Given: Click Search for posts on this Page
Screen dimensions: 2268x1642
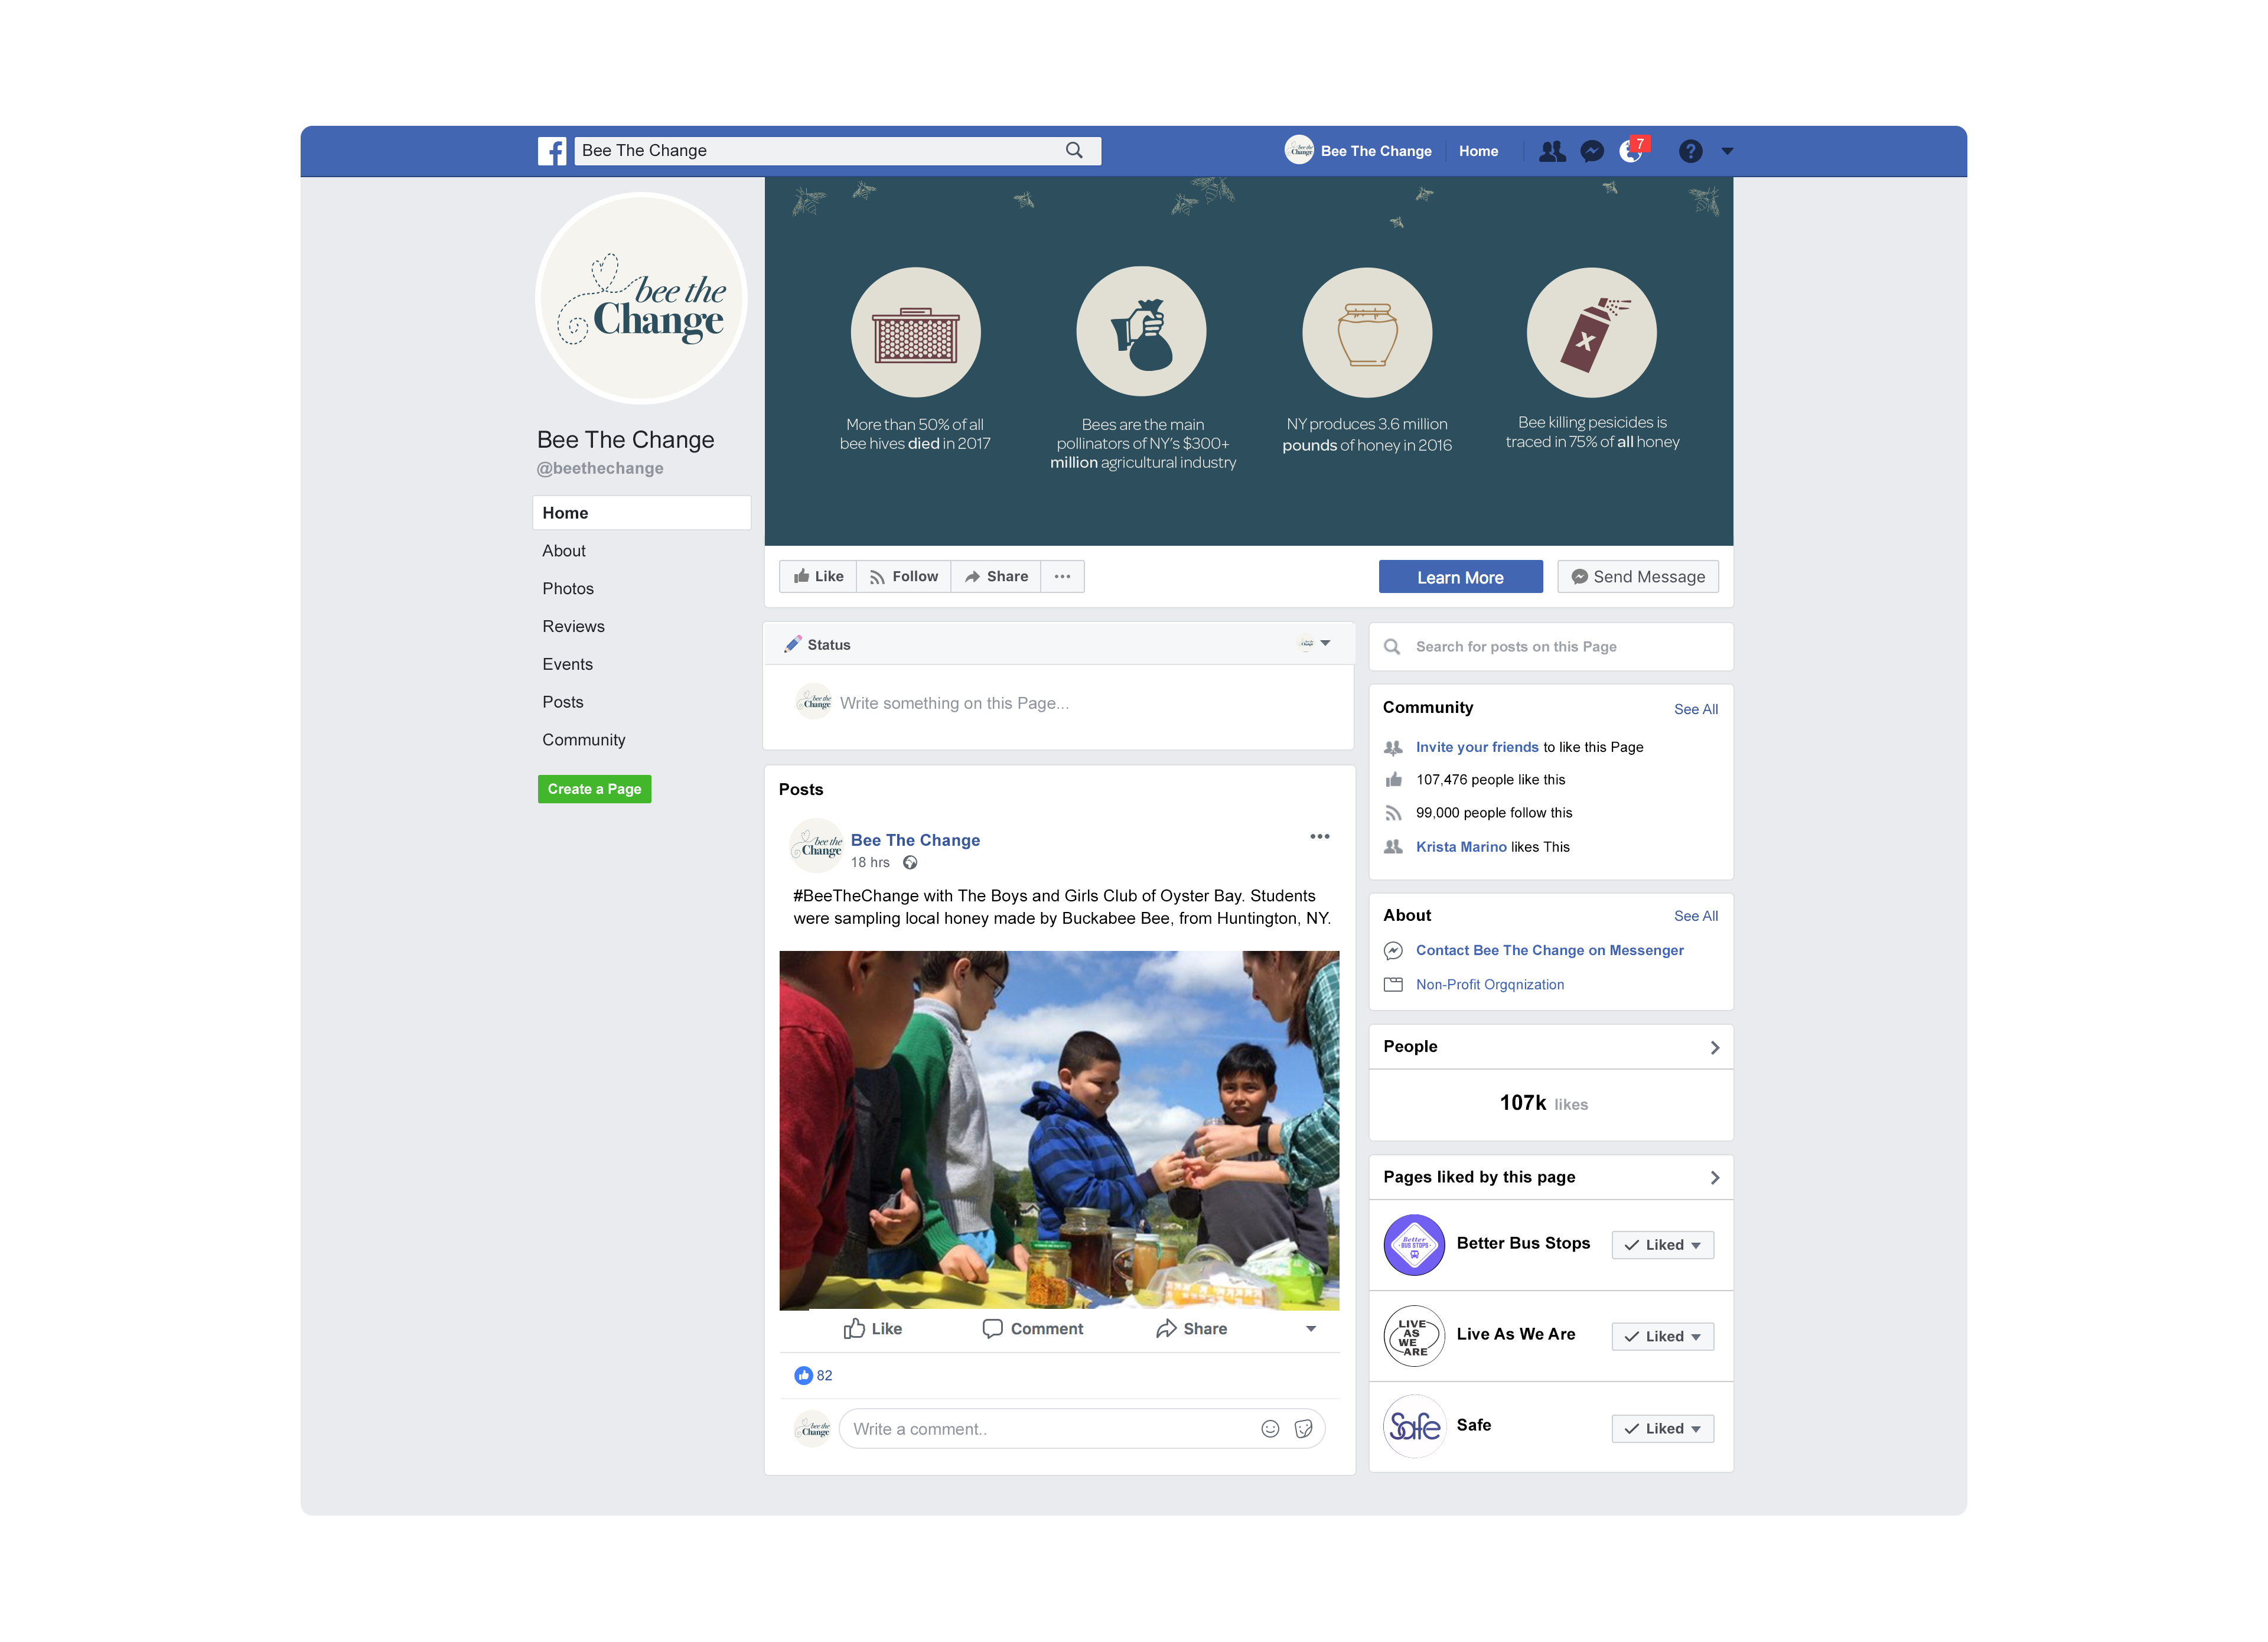Looking at the screenshot, I should pos(1551,647).
